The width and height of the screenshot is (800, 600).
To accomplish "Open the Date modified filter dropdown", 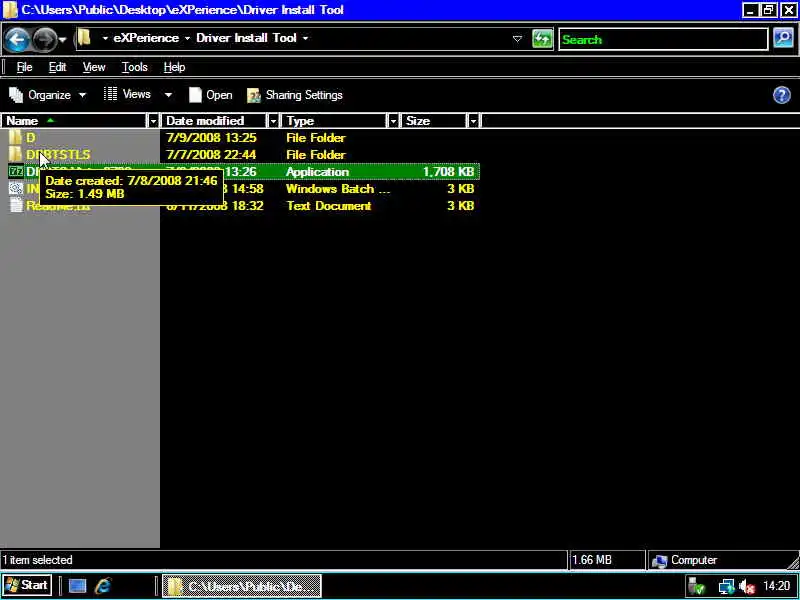I will [x=273, y=121].
